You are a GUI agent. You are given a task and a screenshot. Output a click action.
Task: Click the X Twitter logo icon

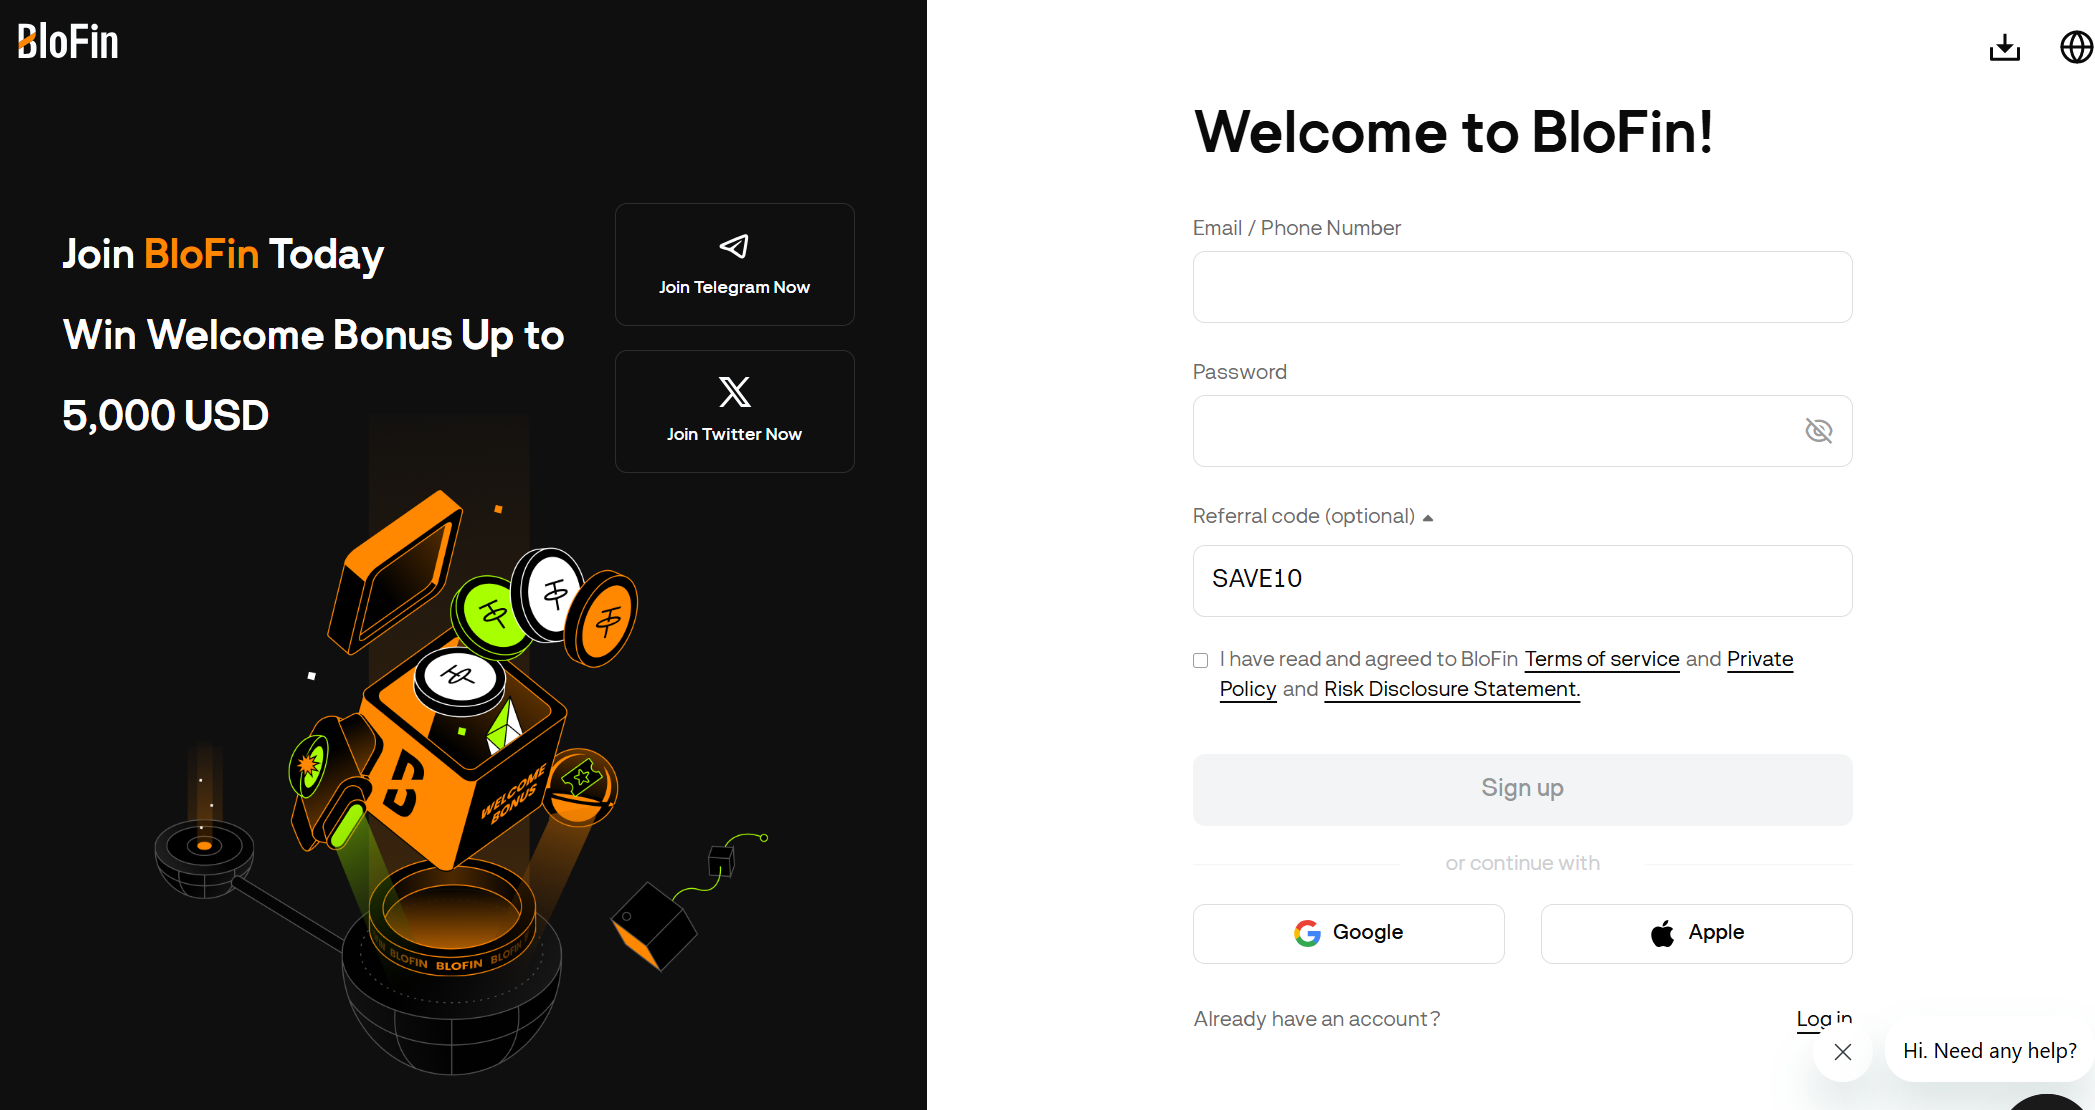coord(734,392)
